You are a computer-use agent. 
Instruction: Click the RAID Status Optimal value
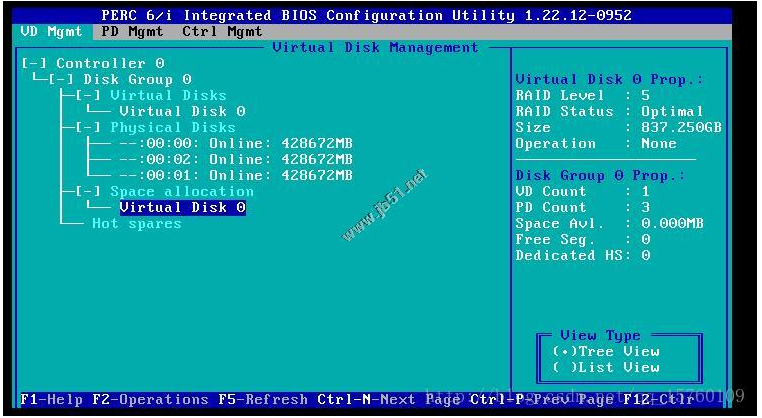point(672,112)
